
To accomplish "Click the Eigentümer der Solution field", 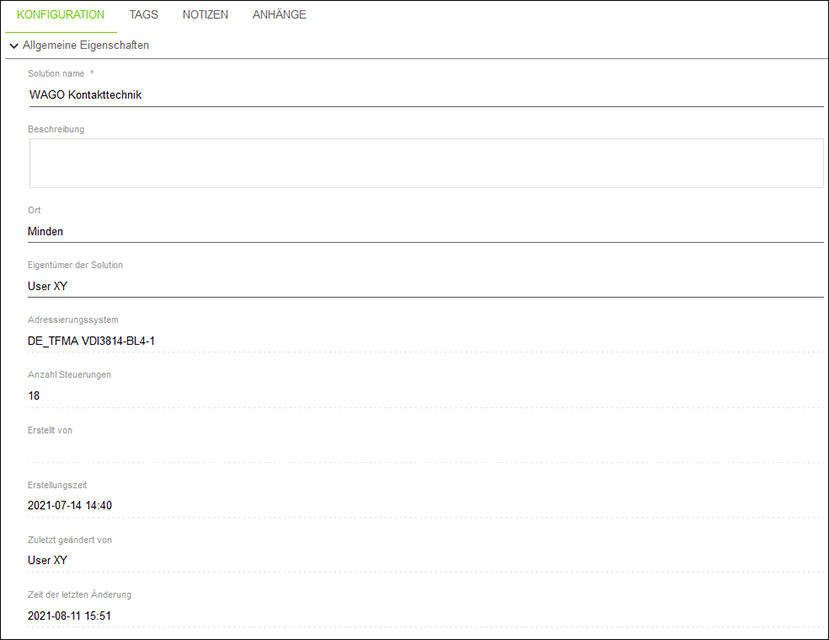I will 426,286.
